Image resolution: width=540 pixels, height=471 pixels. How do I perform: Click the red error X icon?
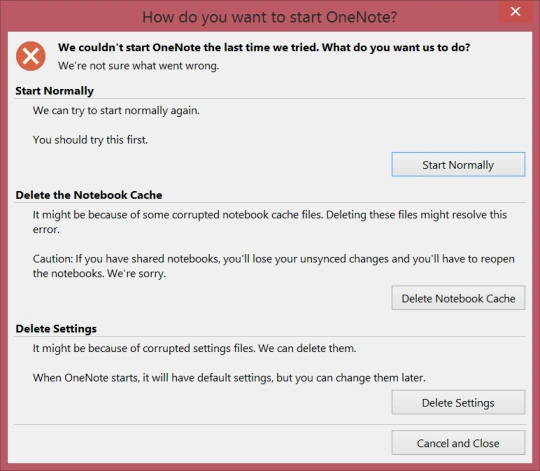pyautogui.click(x=31, y=56)
